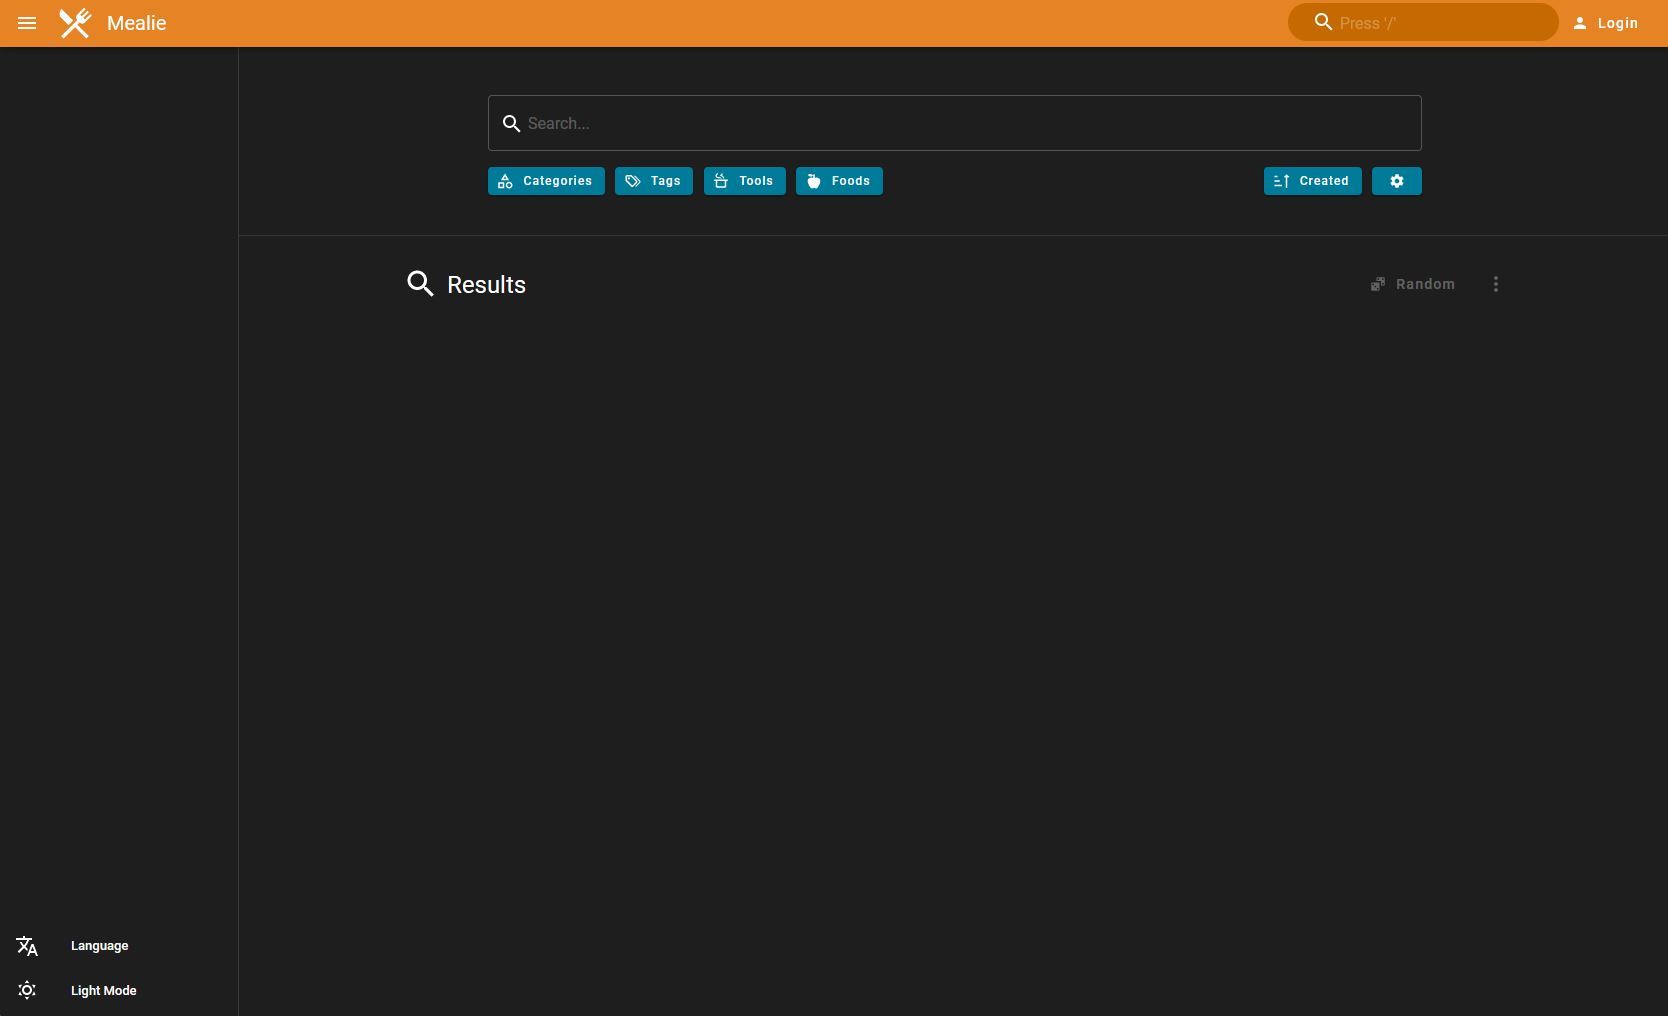Focus the "Press '/'" top bar search field
Viewport: 1668px width, 1016px height.
point(1440,23)
